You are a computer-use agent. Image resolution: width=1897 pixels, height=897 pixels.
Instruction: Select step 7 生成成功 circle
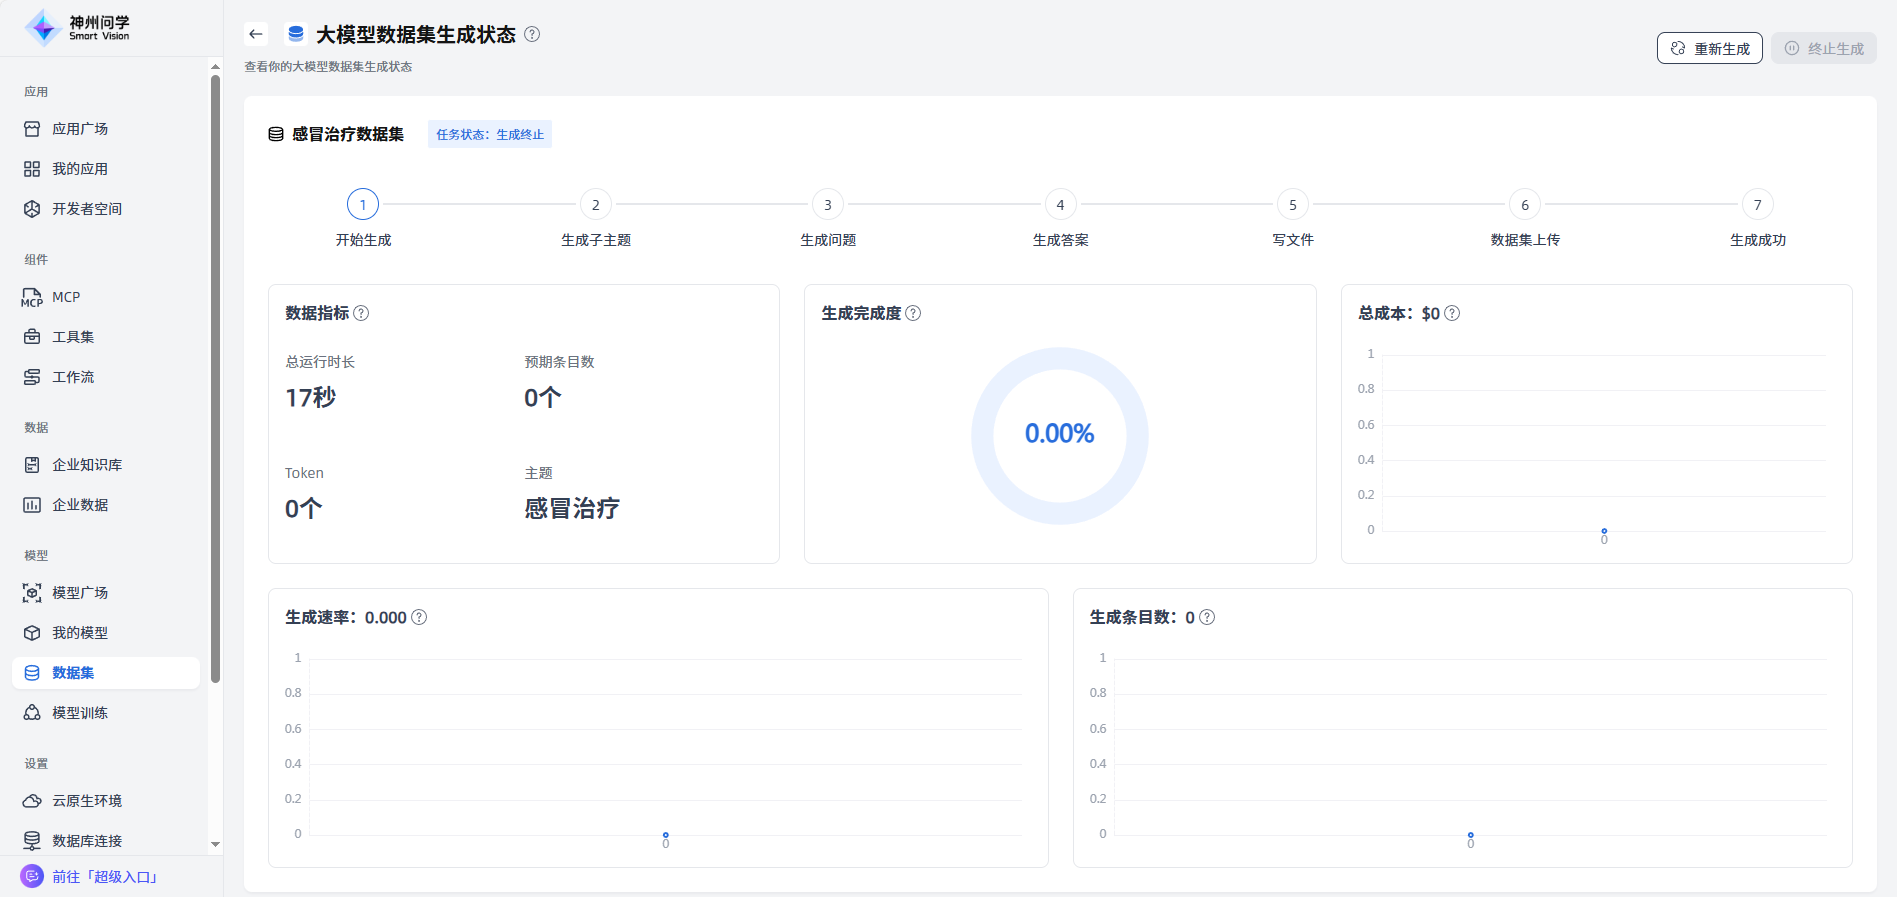pos(1757,205)
